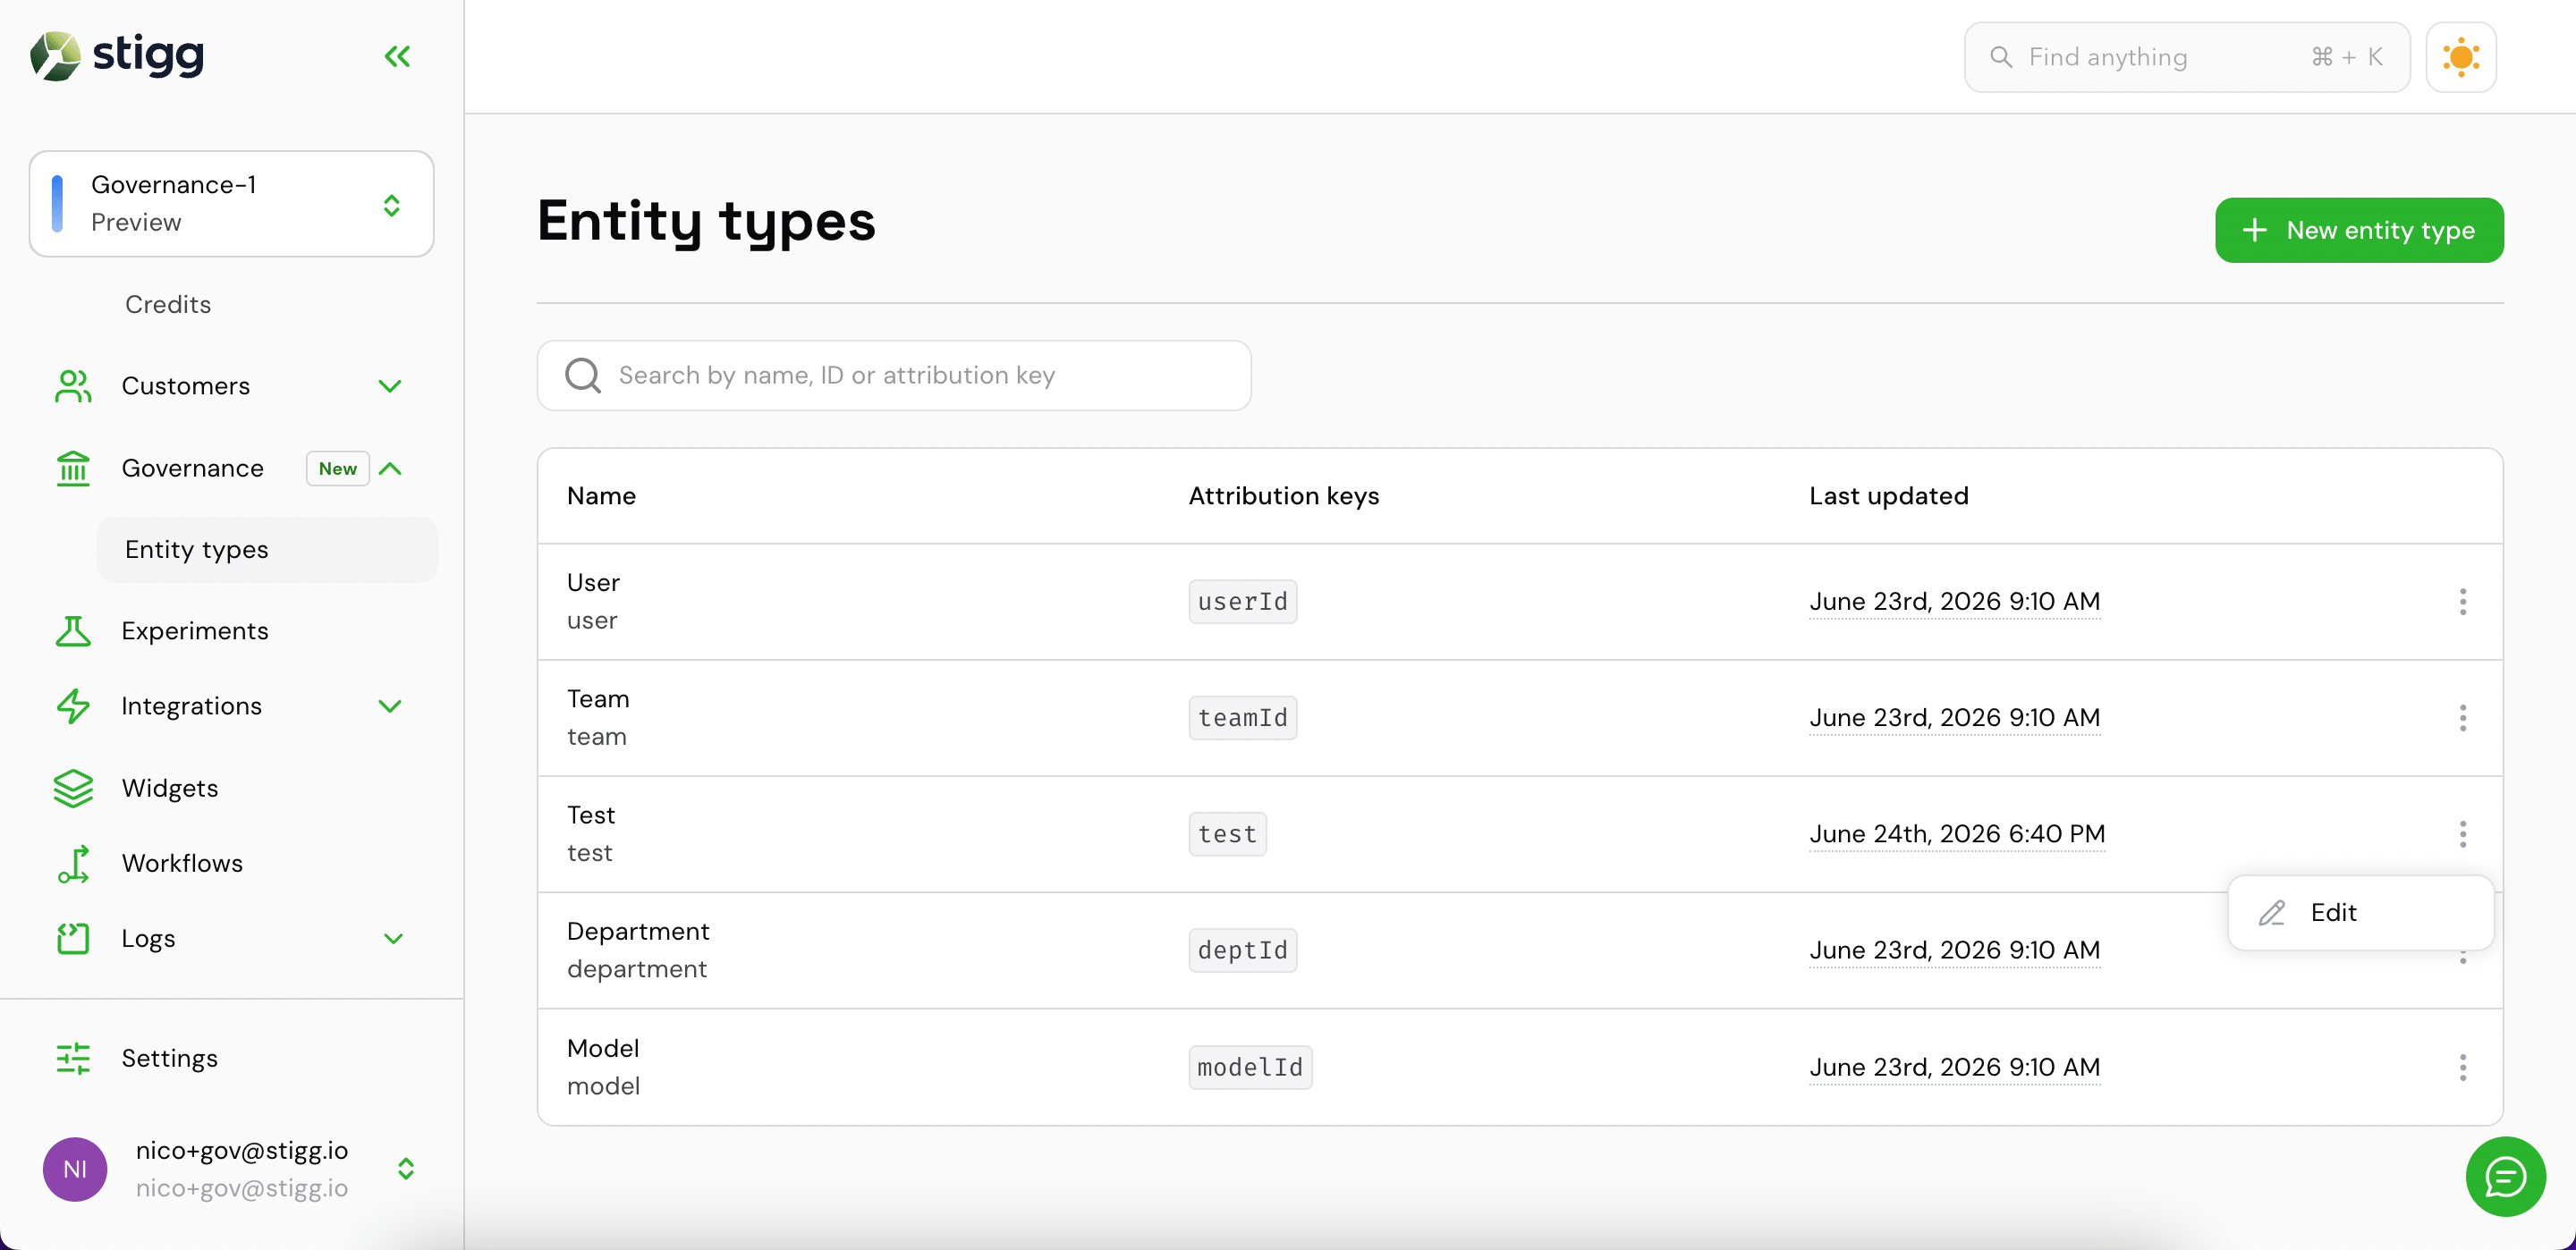Click the NI user avatar
The height and width of the screenshot is (1250, 2576).
pyautogui.click(x=75, y=1169)
